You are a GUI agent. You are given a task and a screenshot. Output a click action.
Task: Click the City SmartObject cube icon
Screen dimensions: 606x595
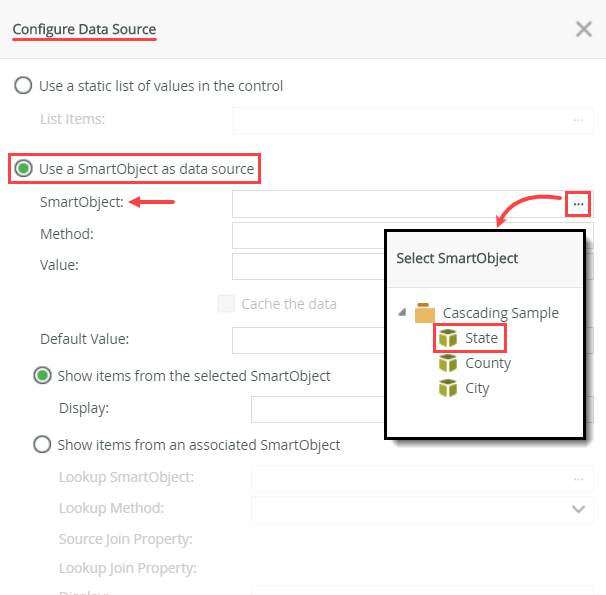(x=448, y=388)
